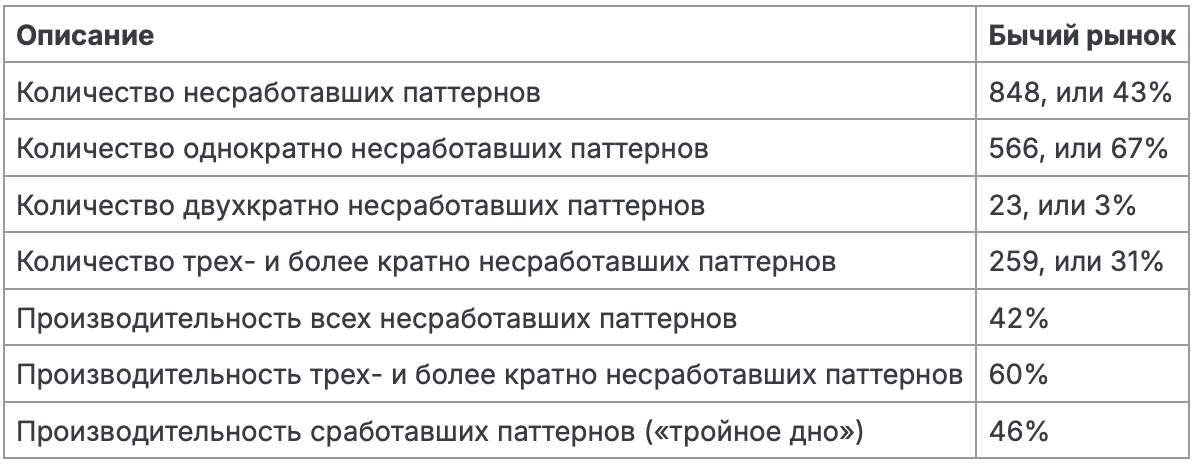Select row Количество двухкратно несработавших паттернов

click(x=596, y=204)
